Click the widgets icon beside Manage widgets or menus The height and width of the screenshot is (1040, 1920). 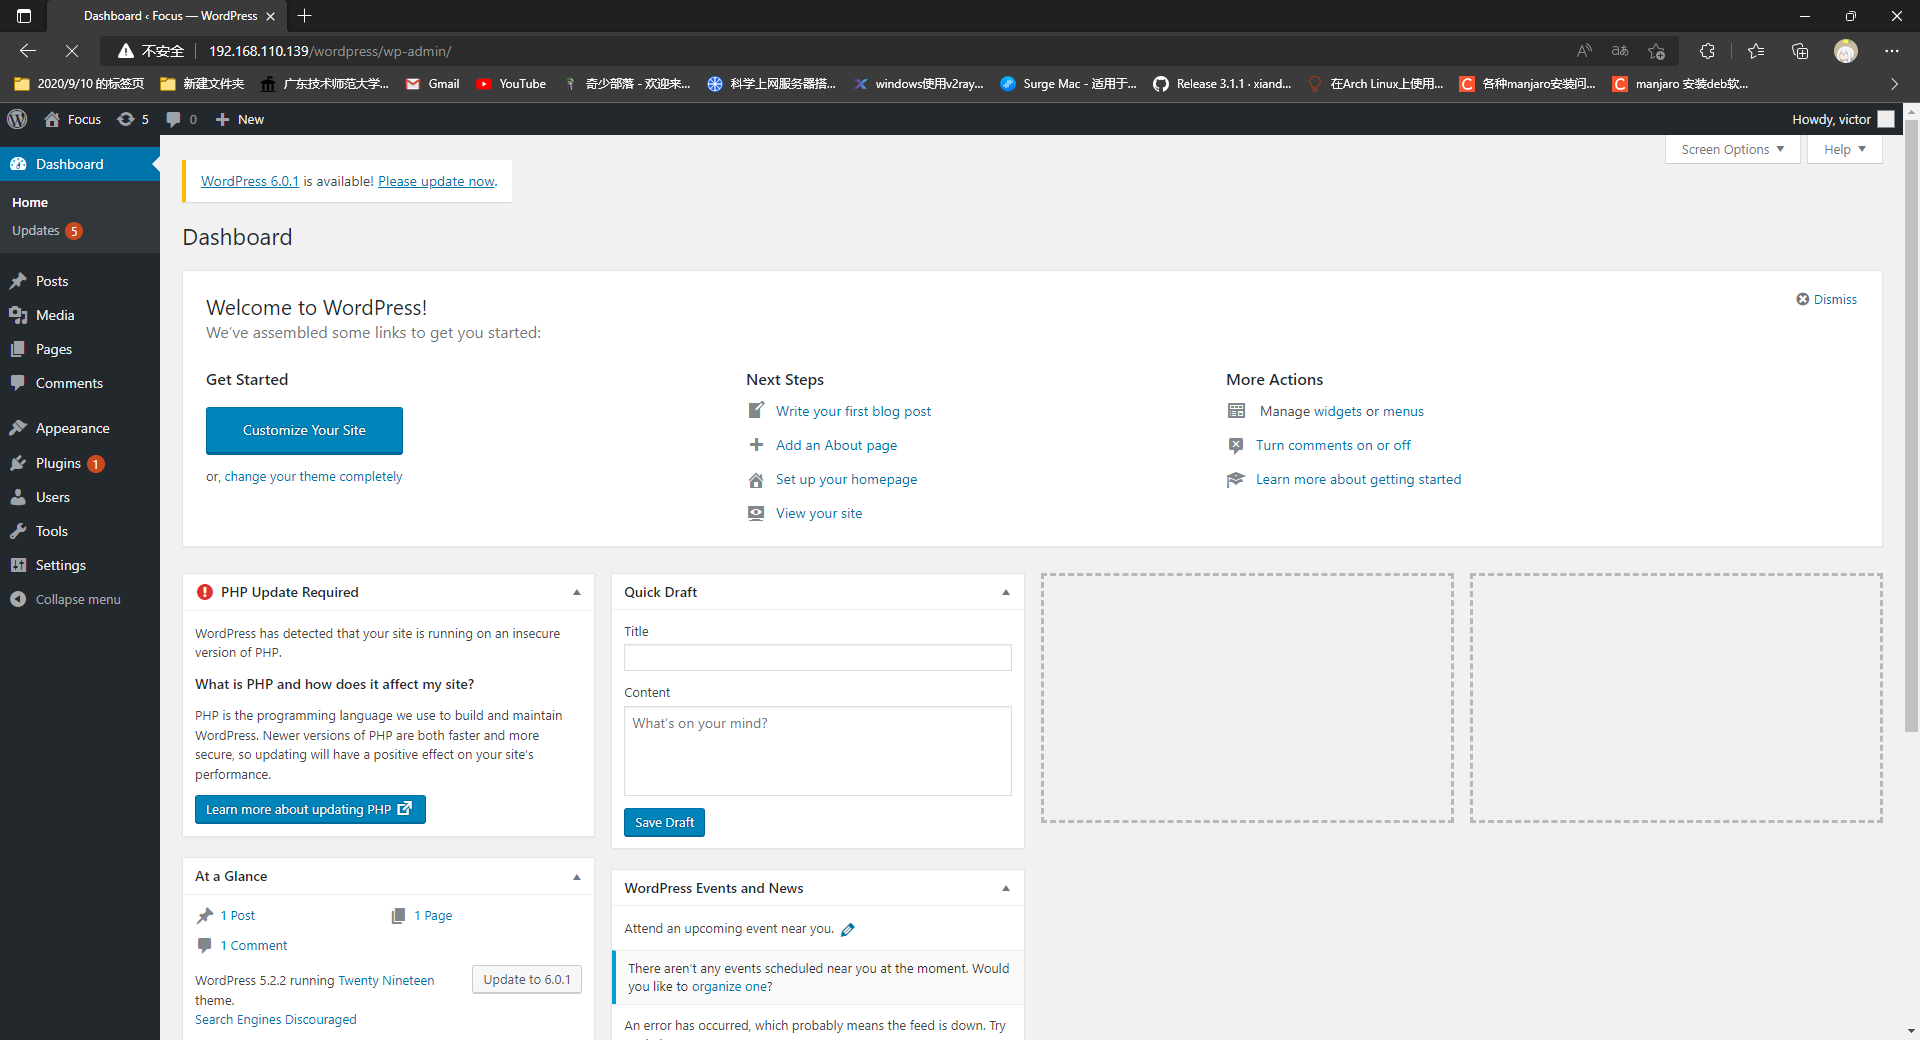(x=1237, y=411)
